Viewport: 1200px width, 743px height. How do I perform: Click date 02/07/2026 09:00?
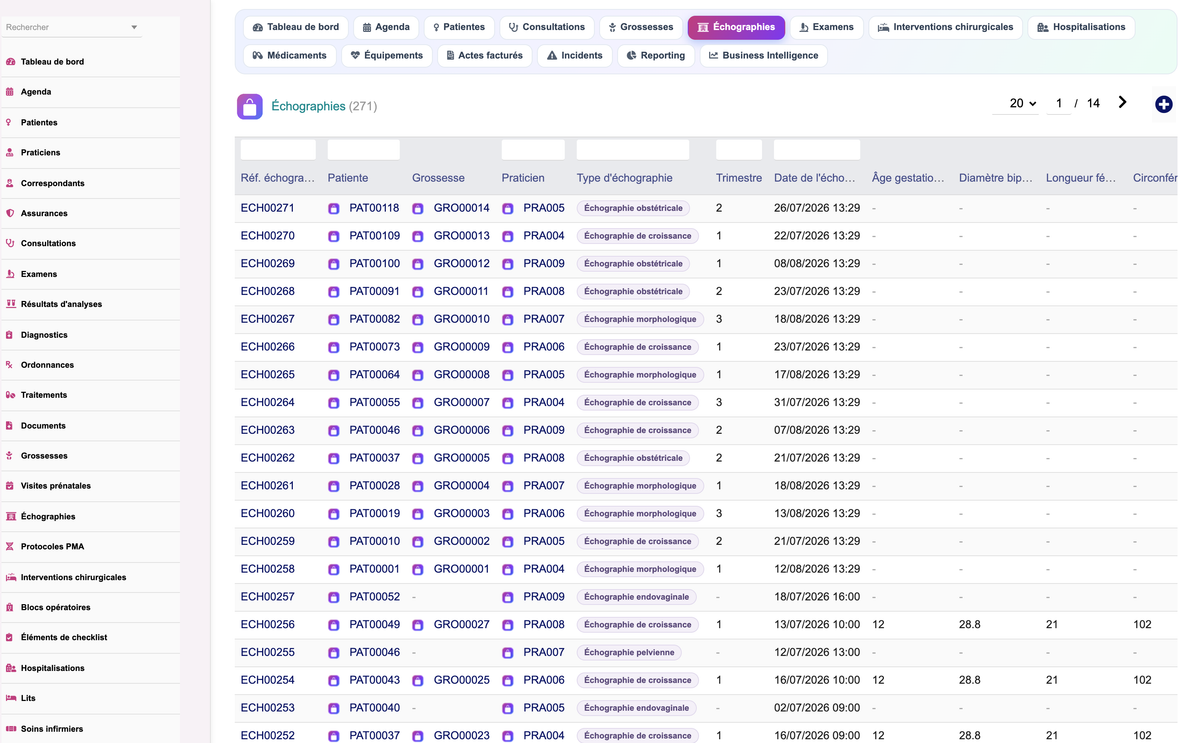point(817,708)
